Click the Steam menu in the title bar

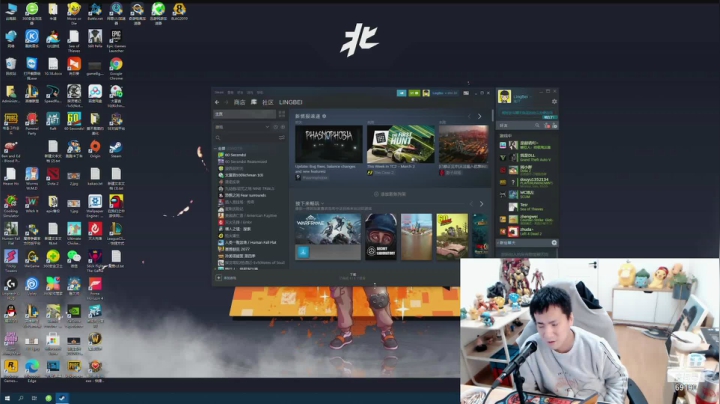[x=219, y=93]
